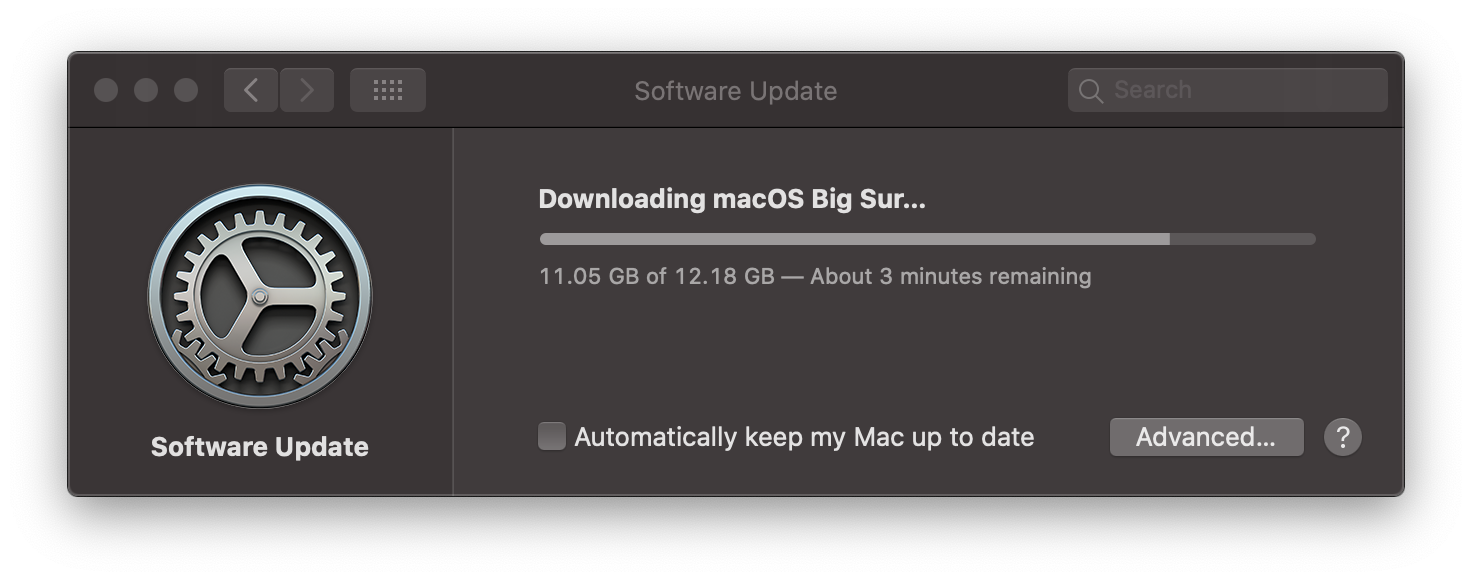The image size is (1472, 580).
Task: Open help with the question mark button
Action: pos(1343,437)
